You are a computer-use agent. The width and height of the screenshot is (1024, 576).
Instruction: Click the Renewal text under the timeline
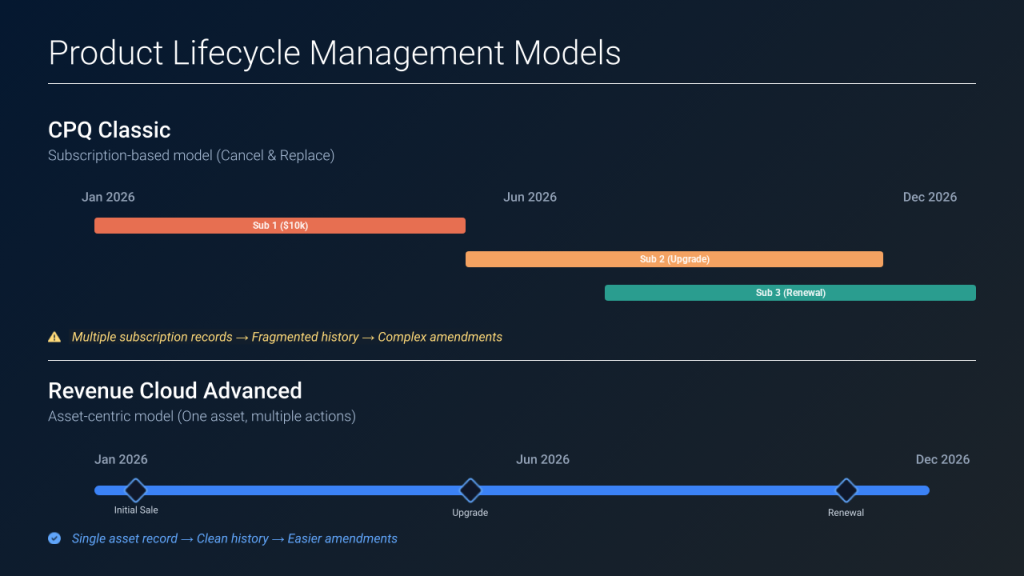pyautogui.click(x=846, y=513)
